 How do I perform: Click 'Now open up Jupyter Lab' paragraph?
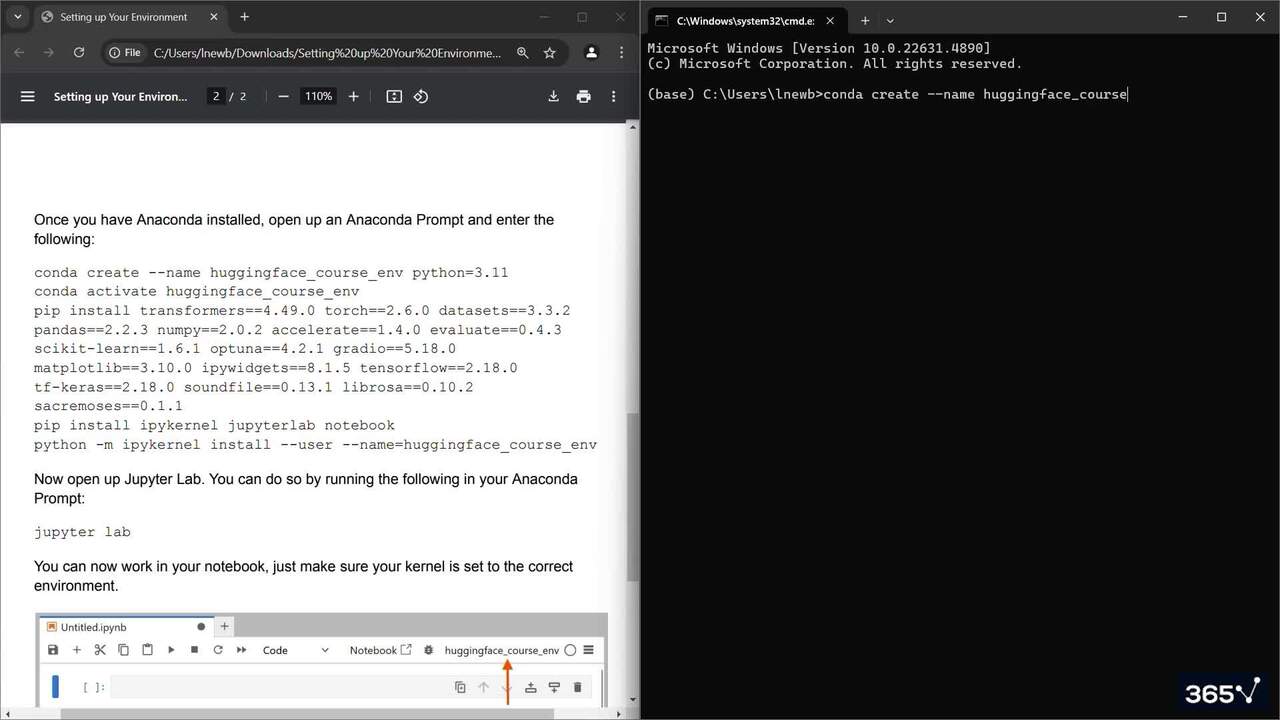point(306,488)
